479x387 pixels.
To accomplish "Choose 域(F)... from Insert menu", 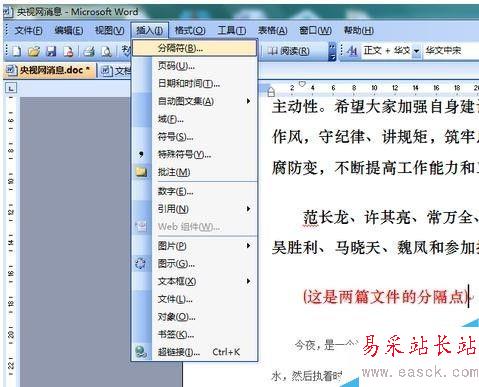I will pyautogui.click(x=195, y=119).
